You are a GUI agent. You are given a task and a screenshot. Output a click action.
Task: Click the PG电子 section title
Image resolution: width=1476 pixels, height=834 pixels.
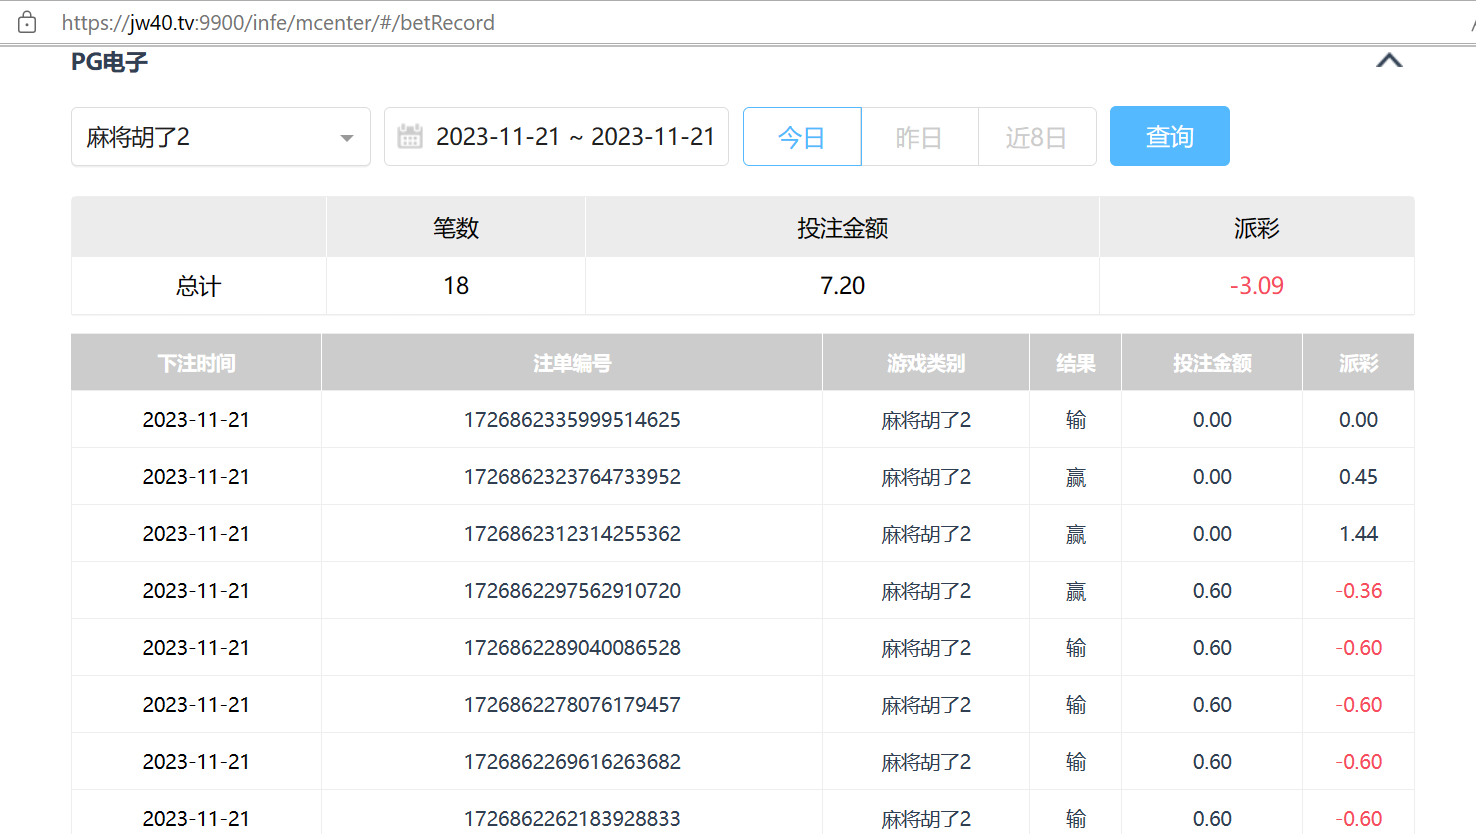tap(110, 62)
